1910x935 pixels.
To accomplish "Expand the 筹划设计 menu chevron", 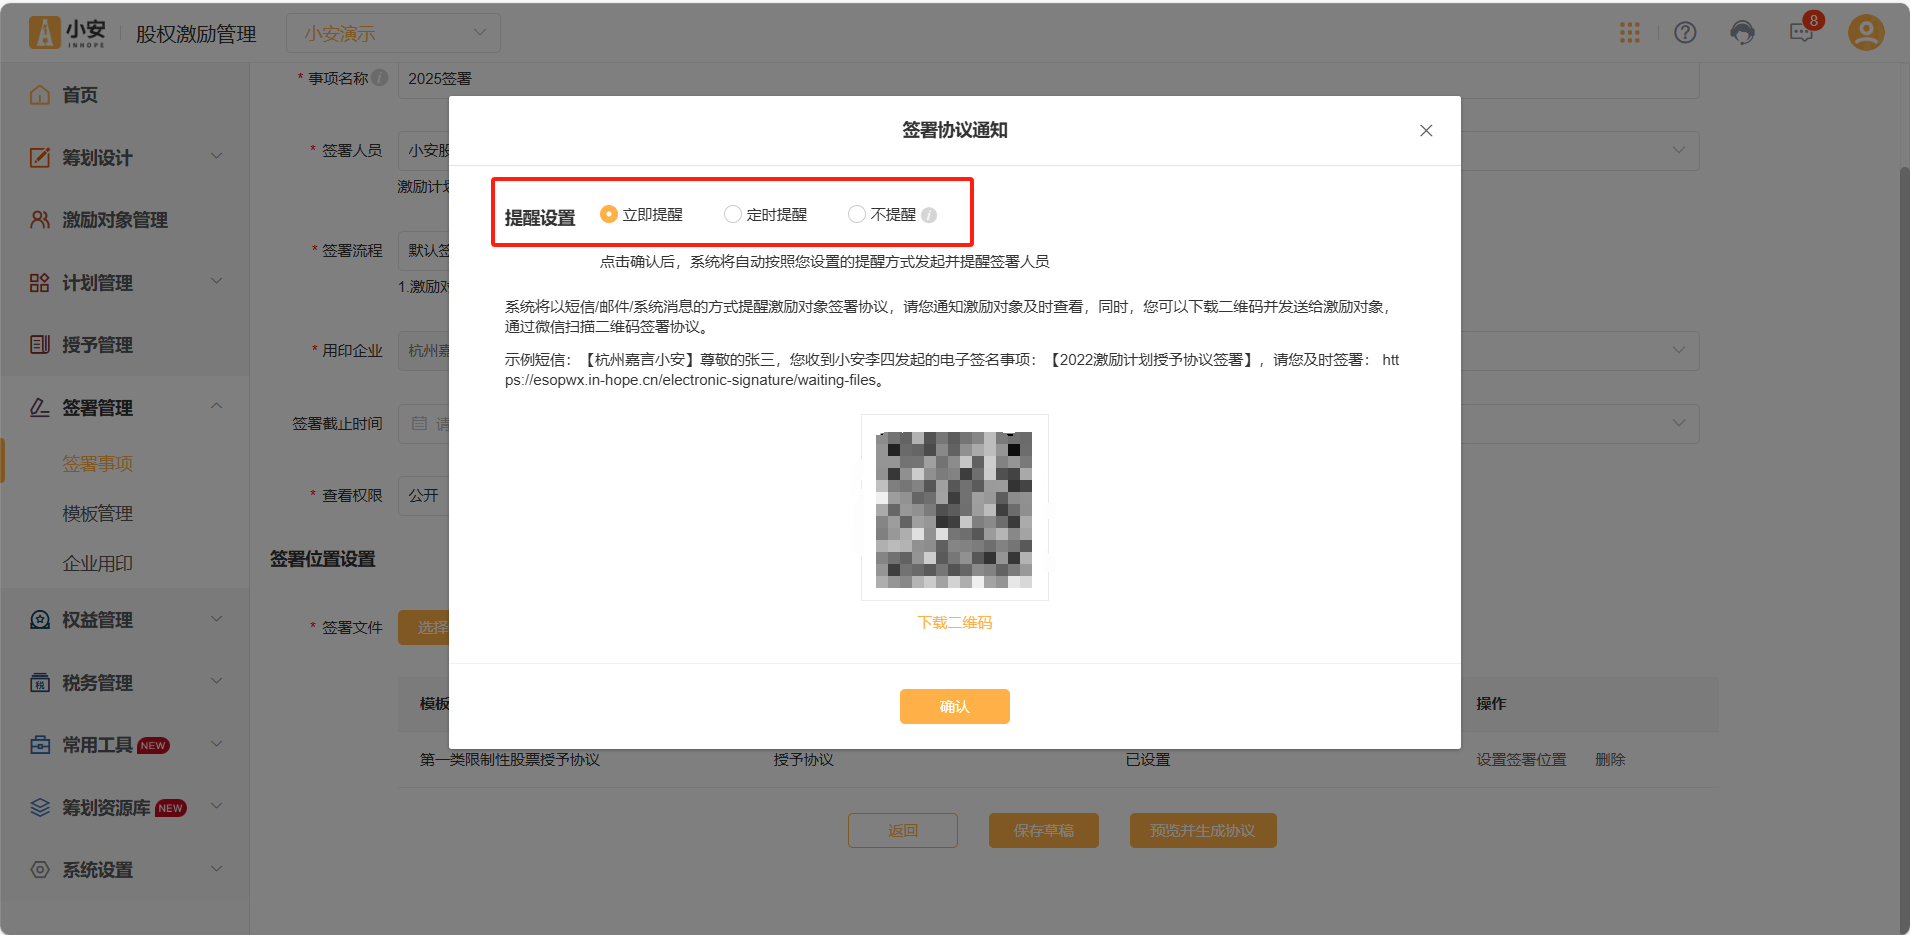I will click(217, 156).
